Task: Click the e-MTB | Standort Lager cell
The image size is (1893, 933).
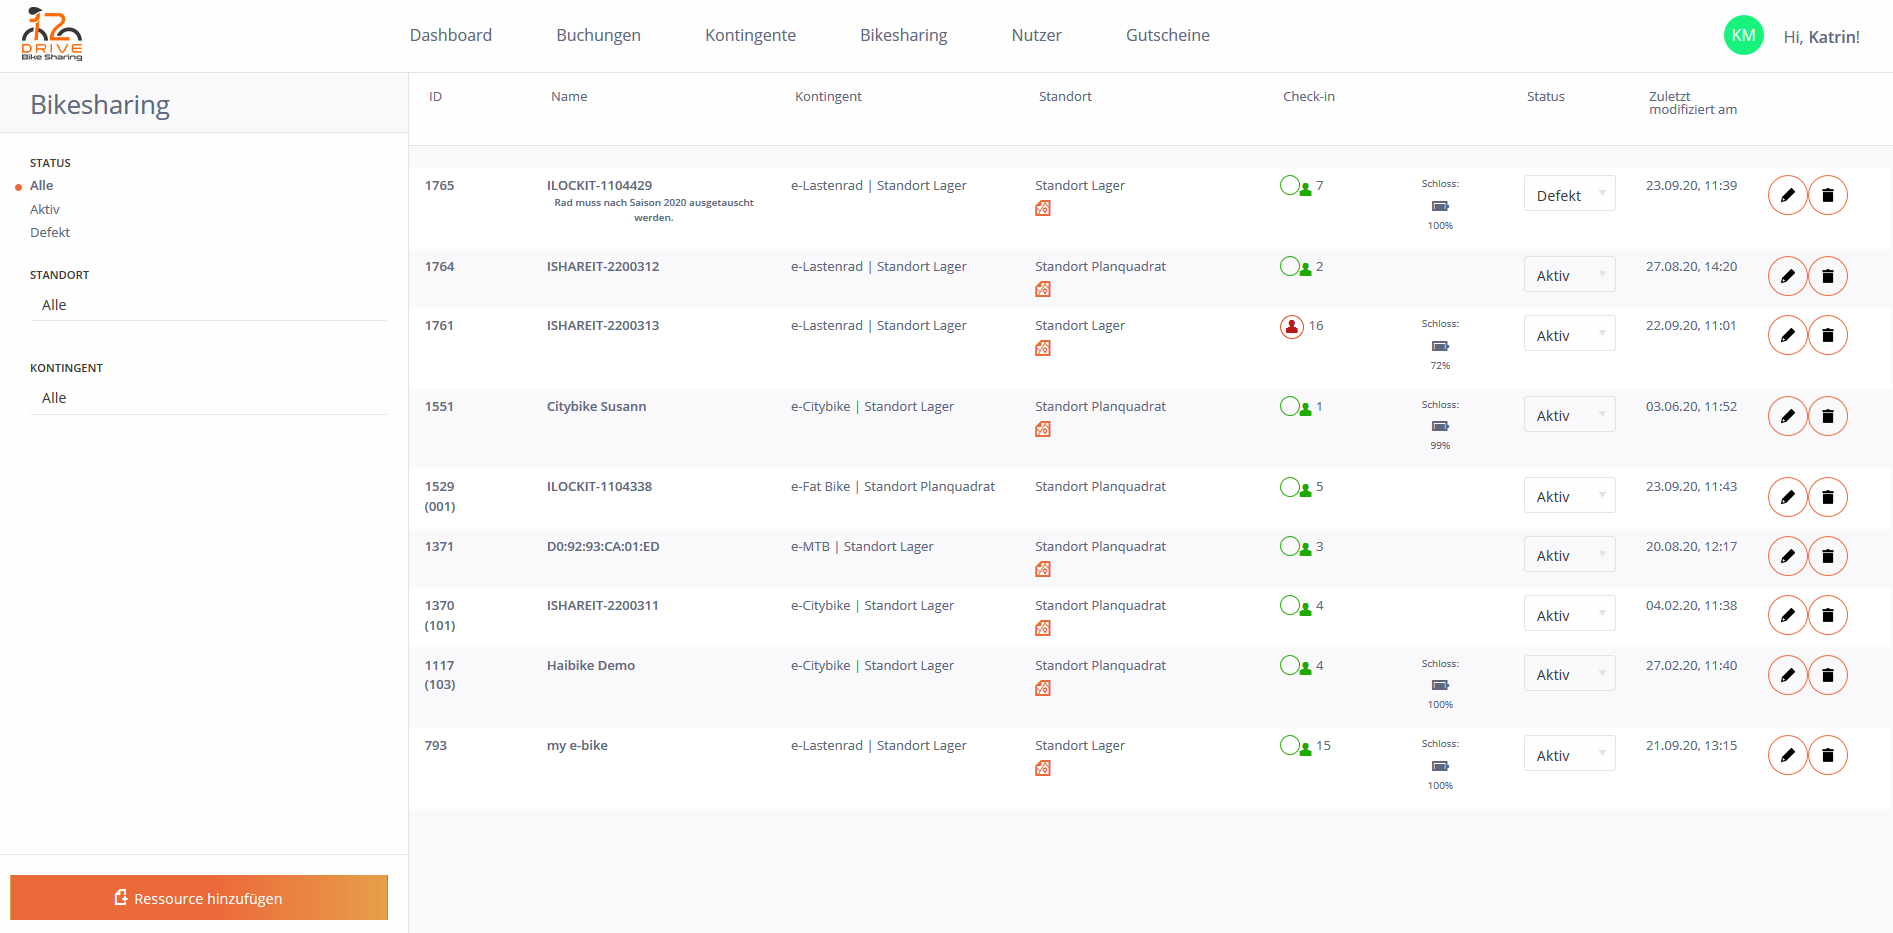Action: 862,546
